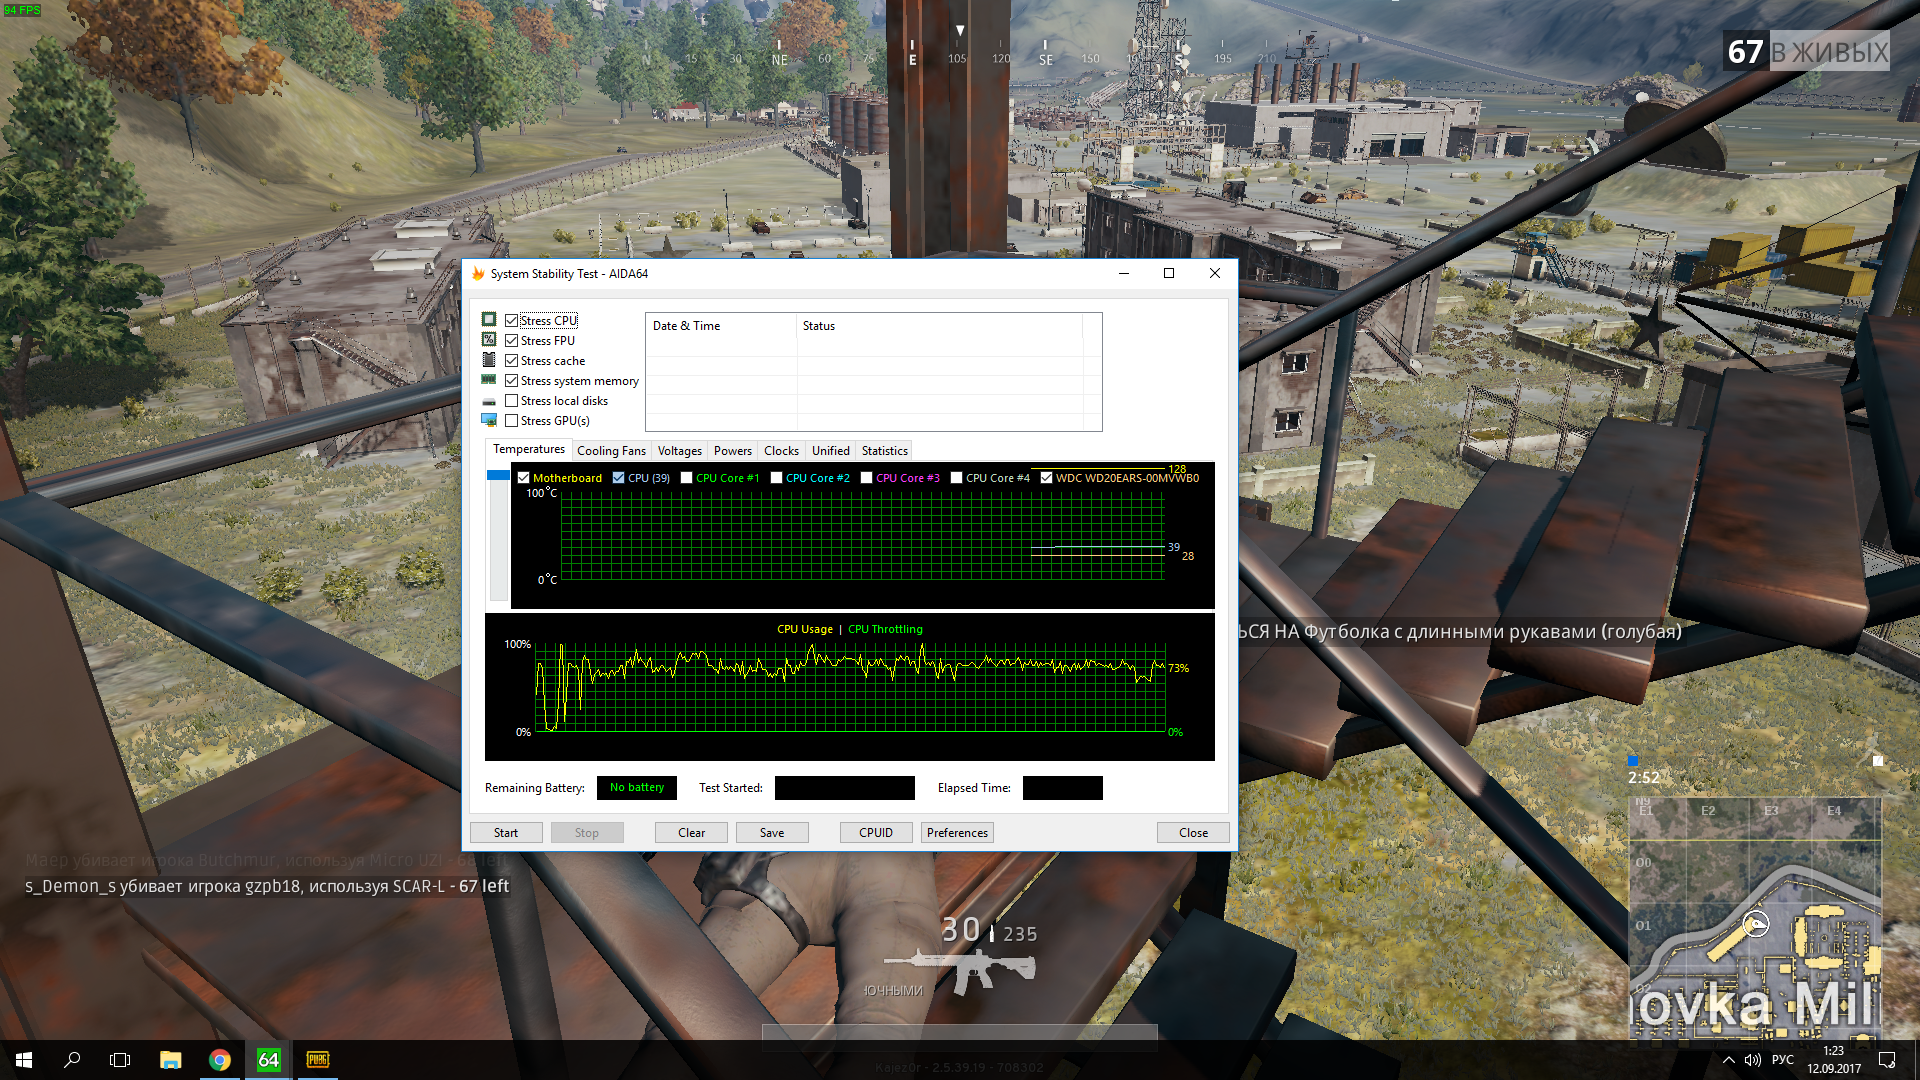Show CPU Core #1 temperature
Viewport: 1920px width, 1080px height.
pyautogui.click(x=686, y=478)
